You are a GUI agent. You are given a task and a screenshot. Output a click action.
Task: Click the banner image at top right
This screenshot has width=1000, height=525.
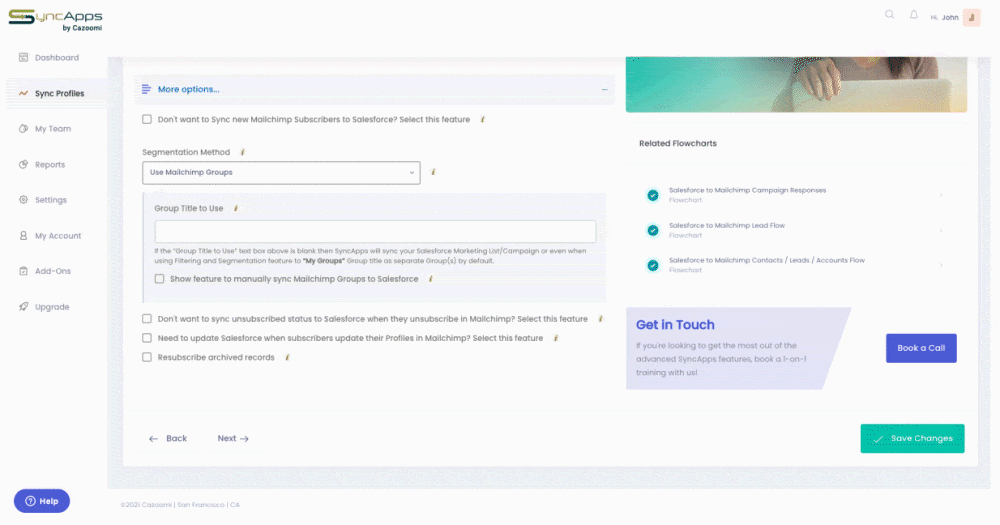pos(796,84)
